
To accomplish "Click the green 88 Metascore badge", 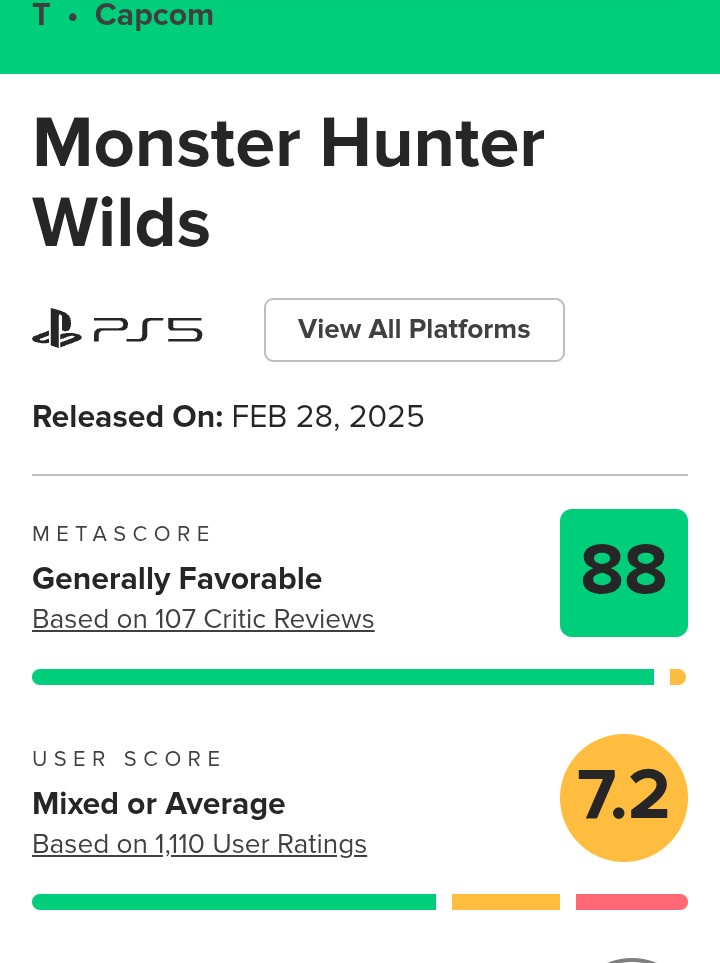I will (623, 572).
